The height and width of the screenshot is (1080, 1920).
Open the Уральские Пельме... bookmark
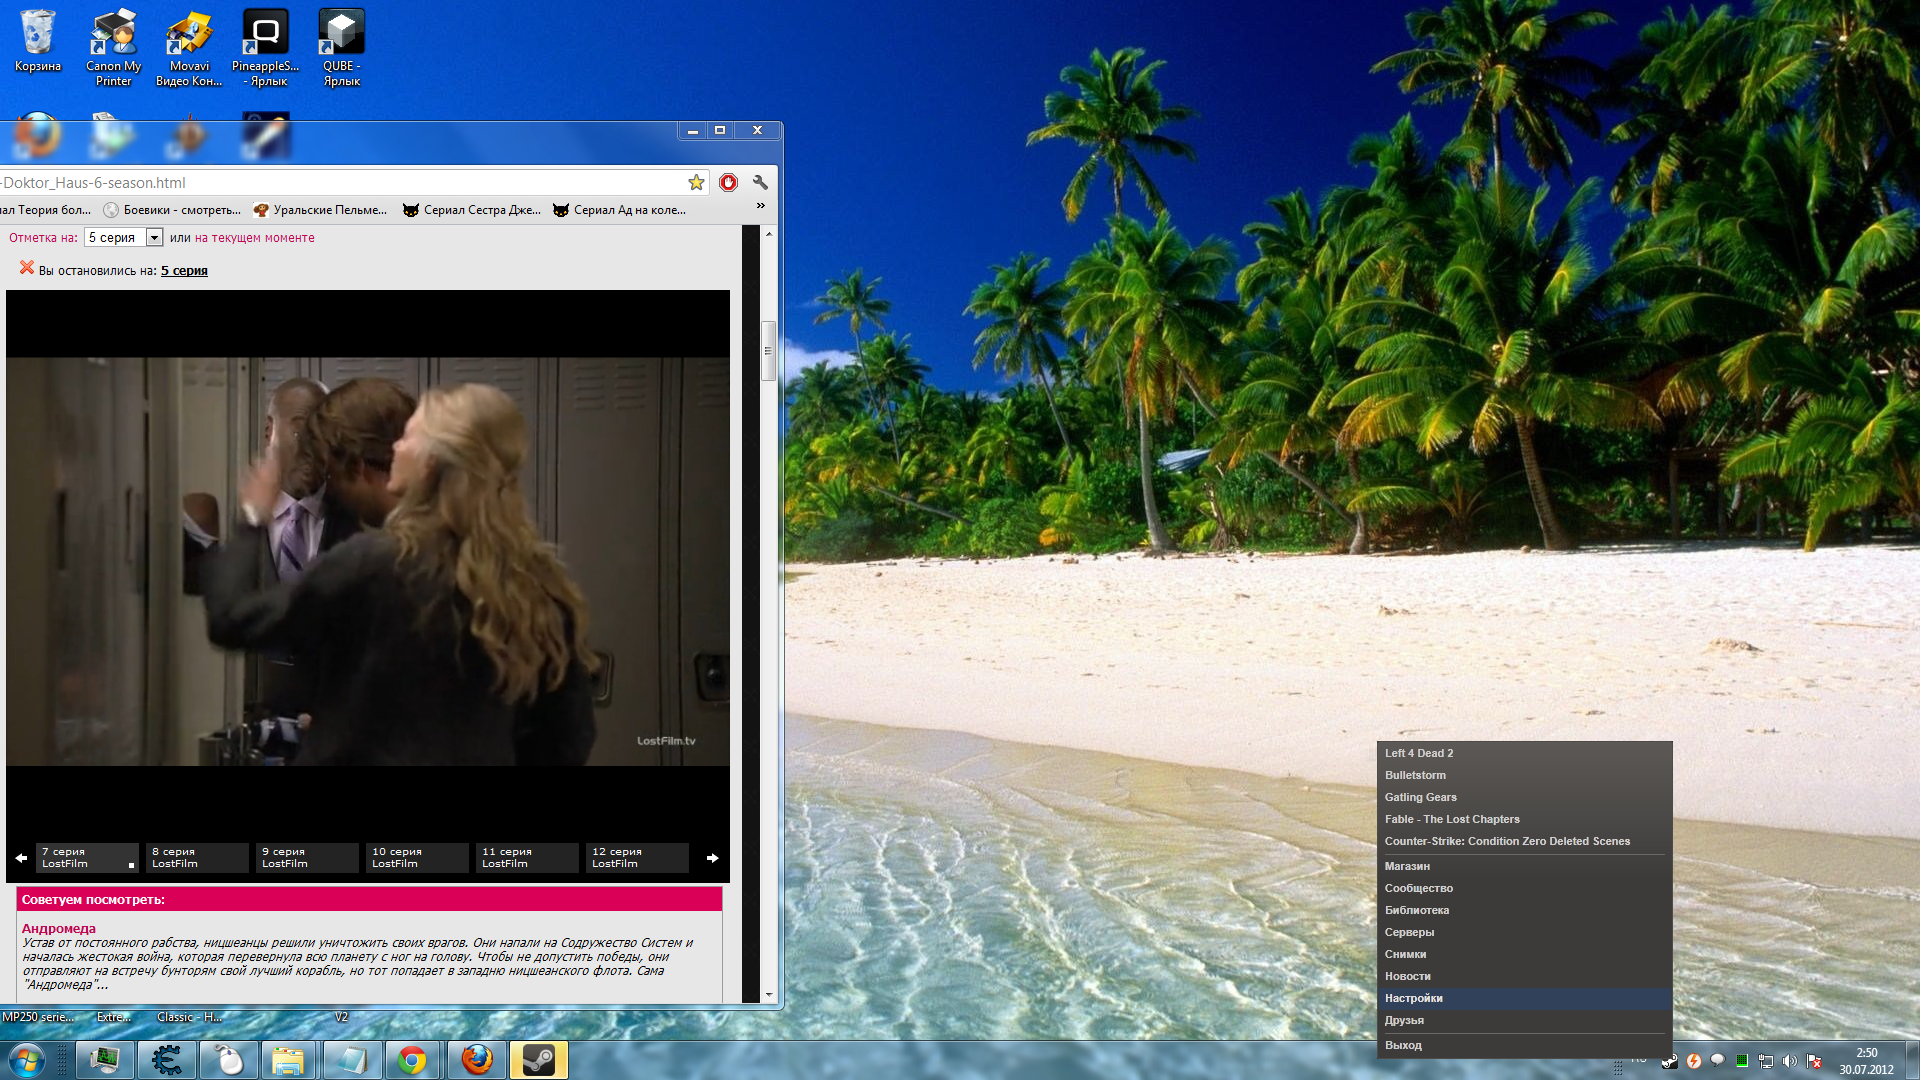tap(320, 210)
